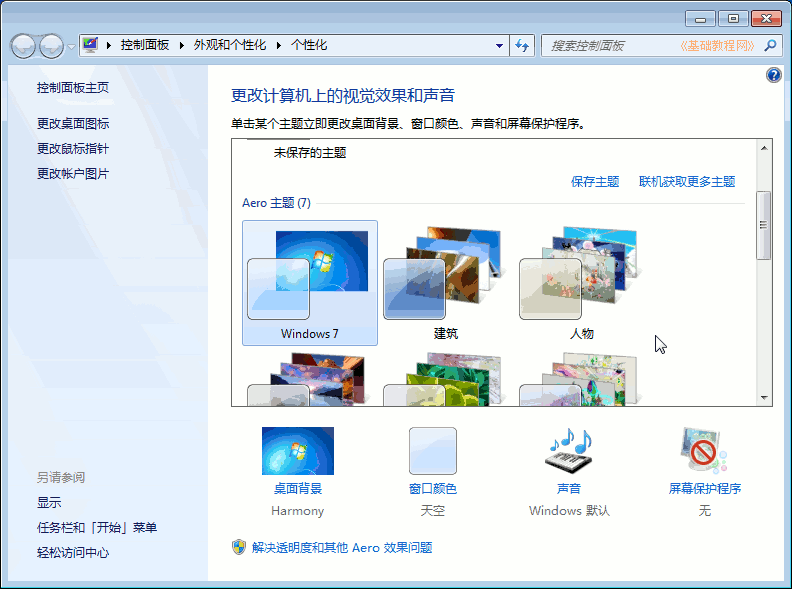Screen dimensions: 792x589
Task: Expand arrow after 控制面板 breadcrumb
Action: click(x=181, y=45)
